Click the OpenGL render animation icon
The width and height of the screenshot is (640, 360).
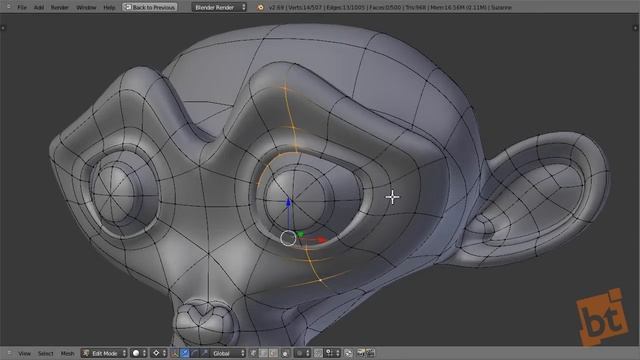click(371, 353)
